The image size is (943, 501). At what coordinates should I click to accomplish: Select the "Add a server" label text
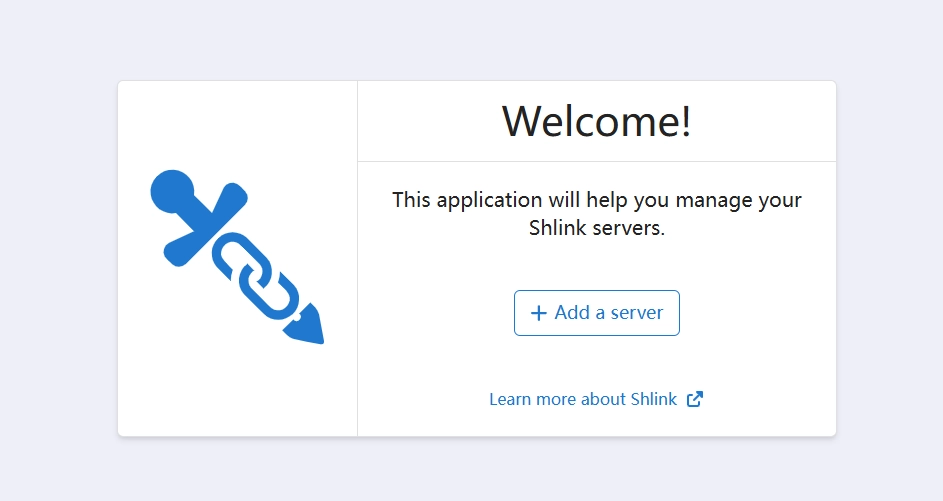click(608, 313)
